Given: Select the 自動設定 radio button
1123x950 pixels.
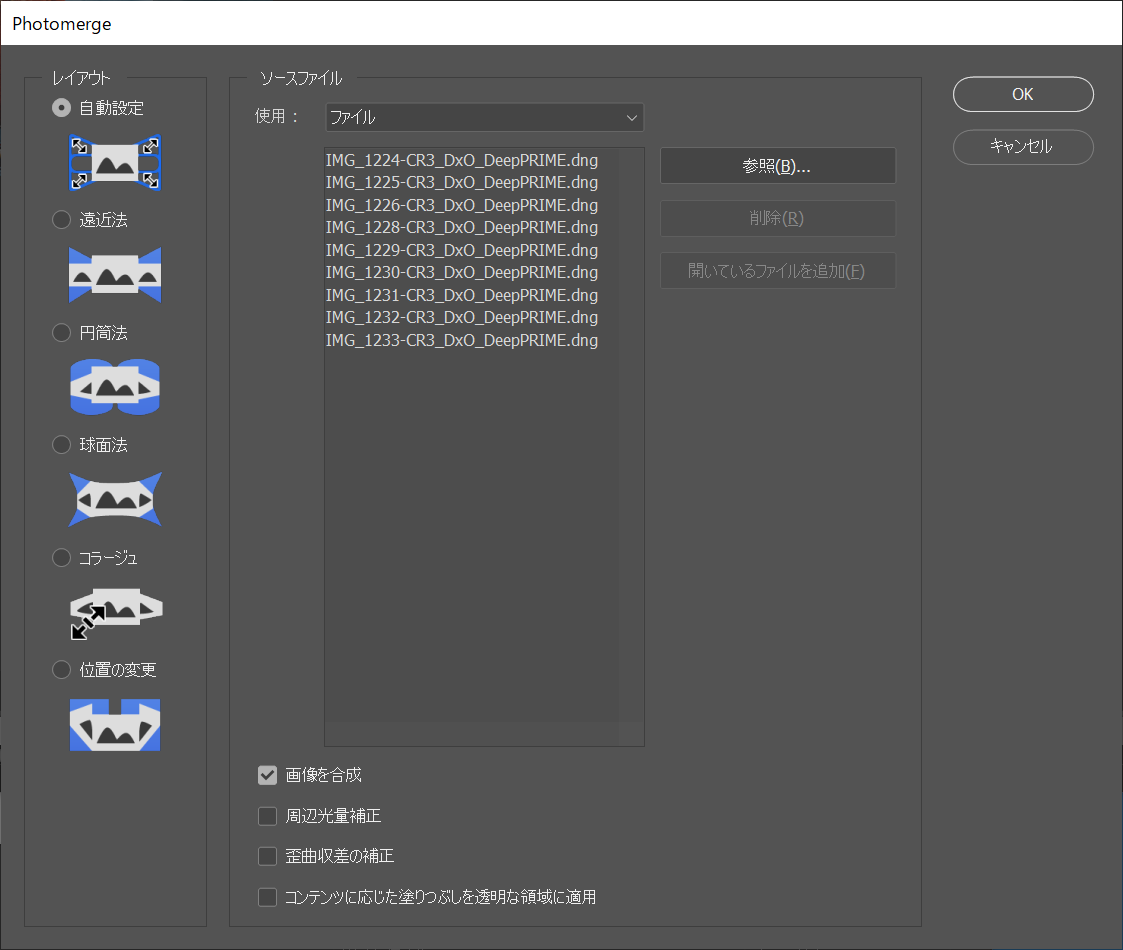Looking at the screenshot, I should click(x=62, y=107).
